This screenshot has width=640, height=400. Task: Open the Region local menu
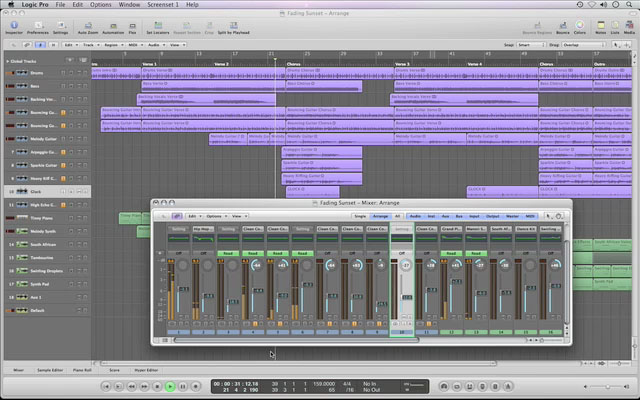click(x=113, y=45)
